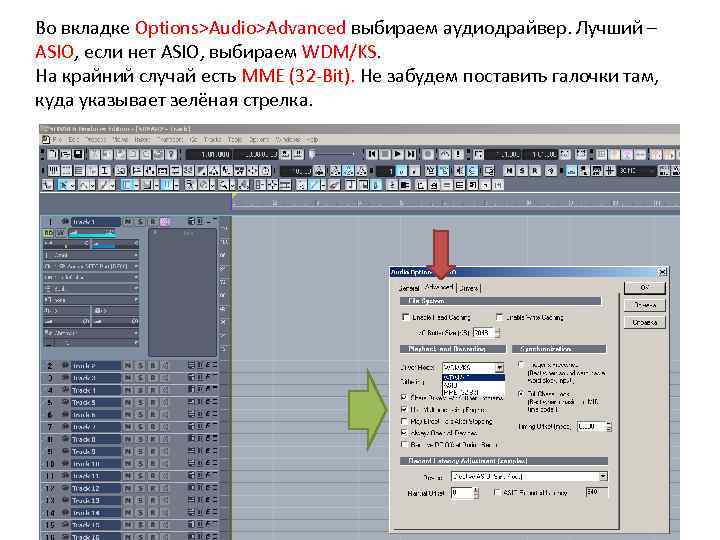Select the Track 10 name field
The height and width of the screenshot is (540, 720).
click(96, 464)
